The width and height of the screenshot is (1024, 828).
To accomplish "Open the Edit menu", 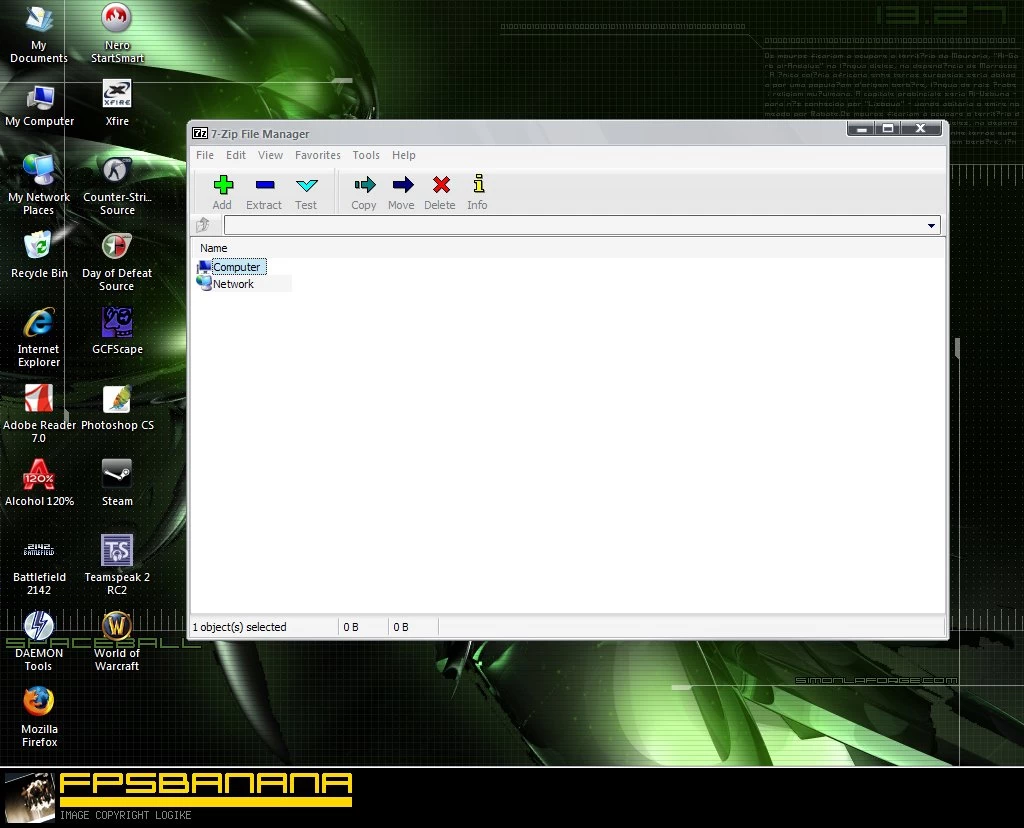I will (x=236, y=155).
